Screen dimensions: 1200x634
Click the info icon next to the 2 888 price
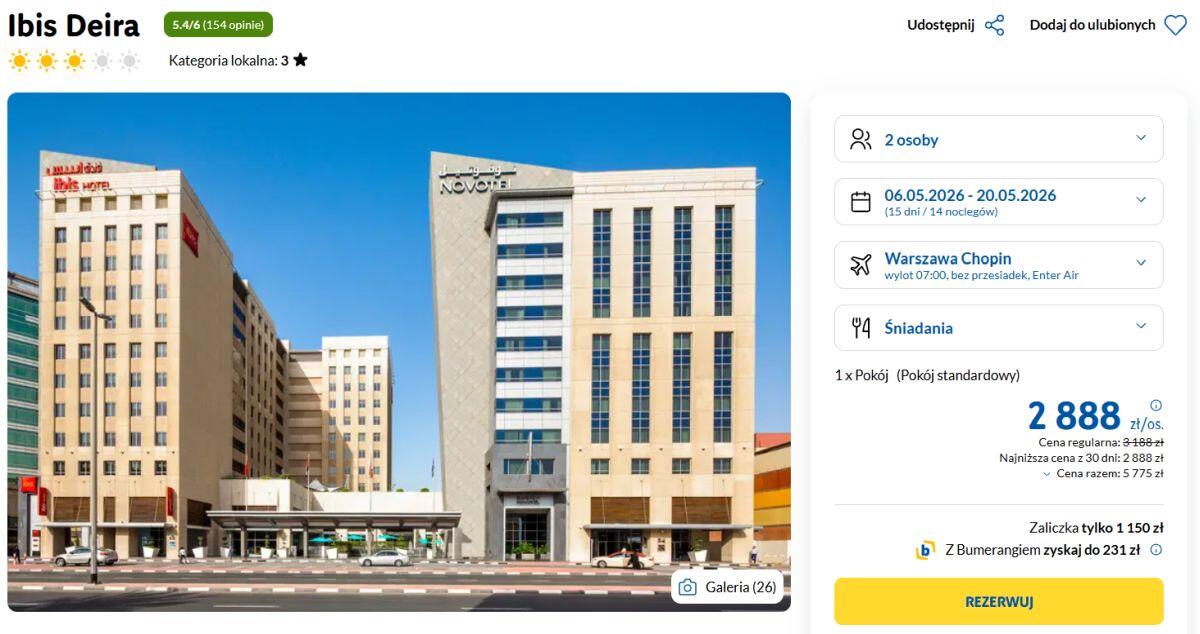coord(1156,405)
